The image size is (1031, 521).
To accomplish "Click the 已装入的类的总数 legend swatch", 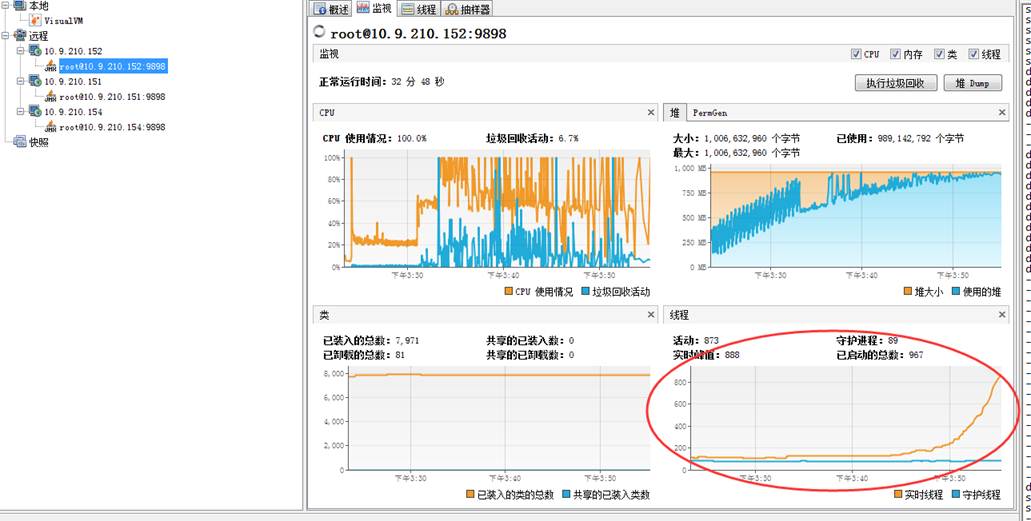I will (471, 494).
